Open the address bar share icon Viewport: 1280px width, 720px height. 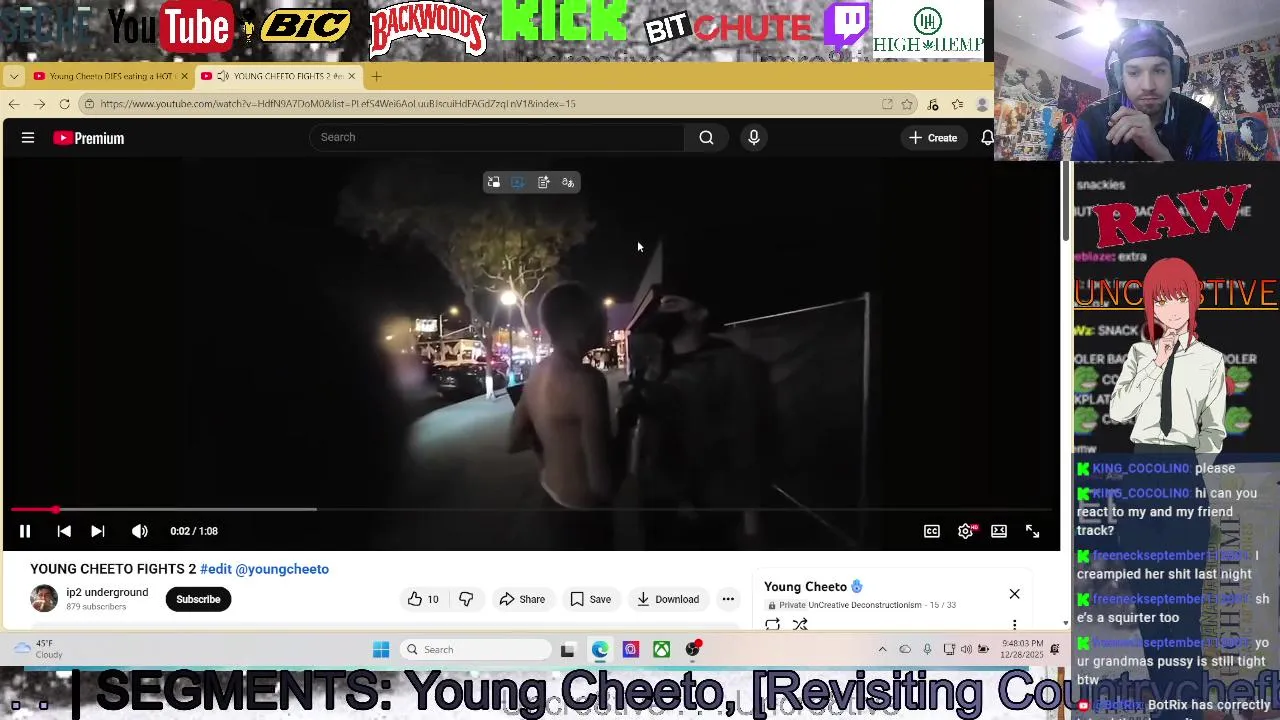tap(887, 104)
